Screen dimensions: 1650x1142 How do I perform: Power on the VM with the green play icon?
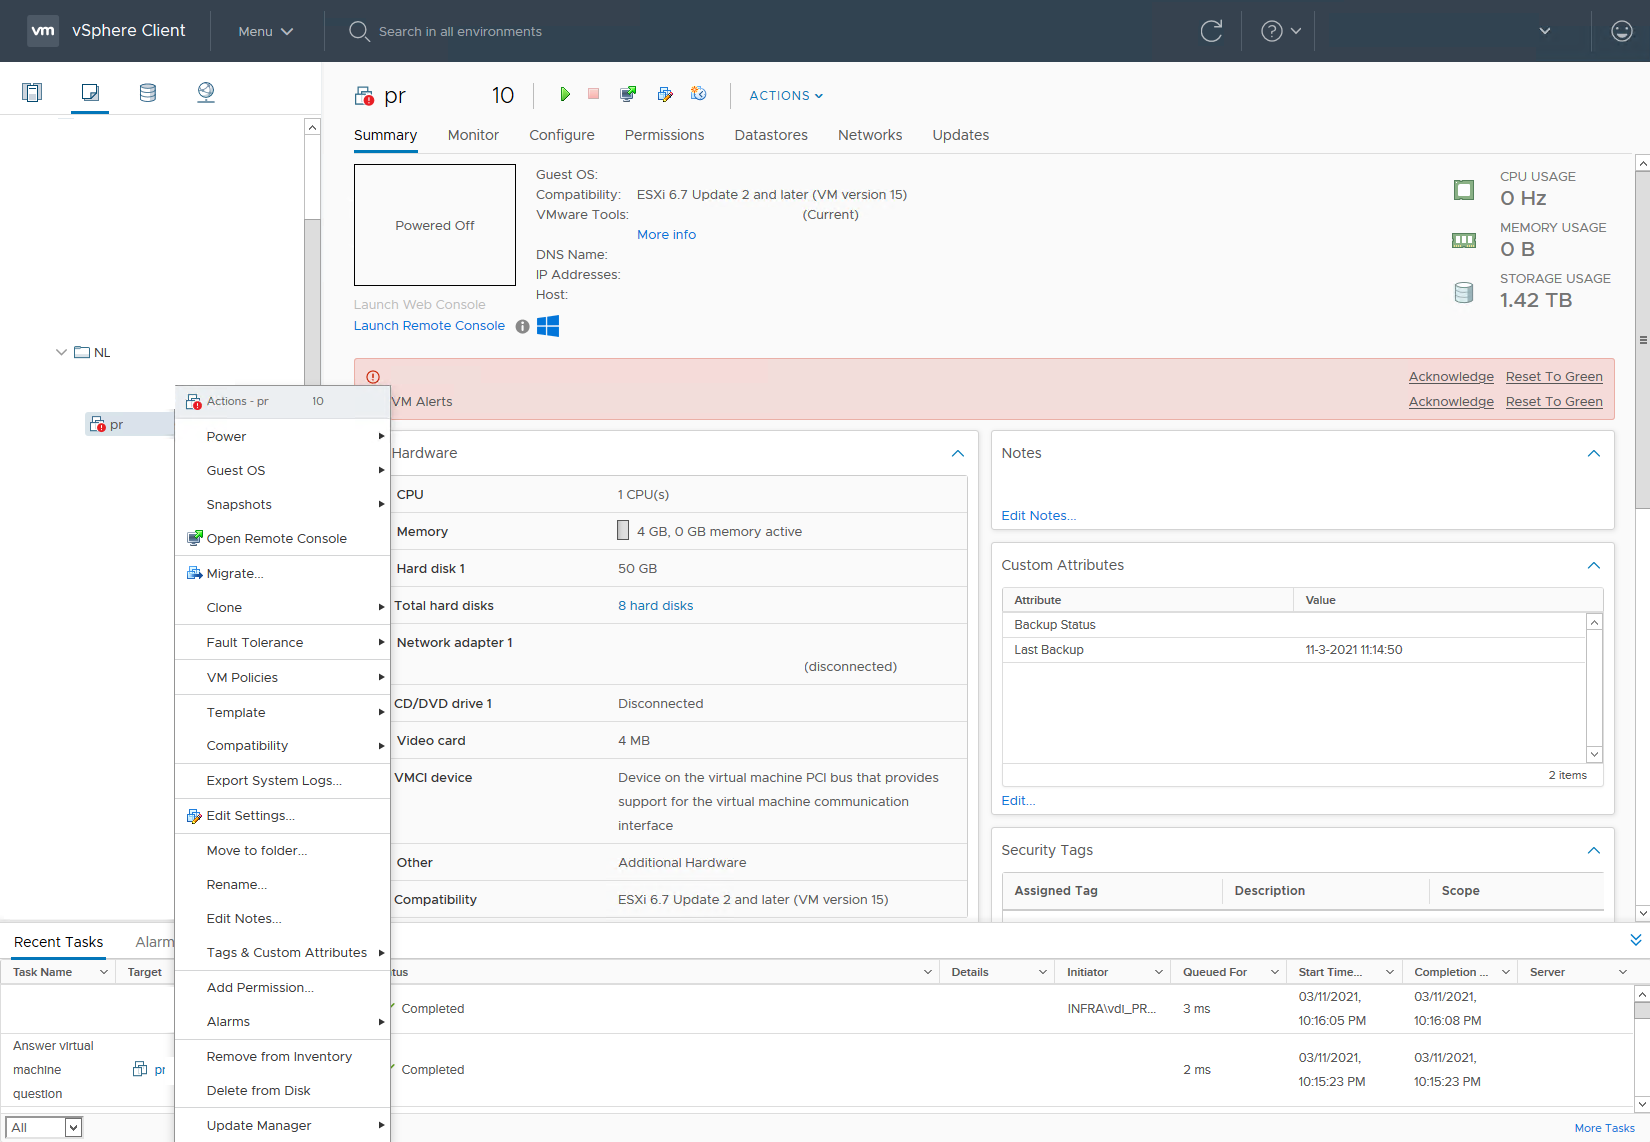pos(565,94)
